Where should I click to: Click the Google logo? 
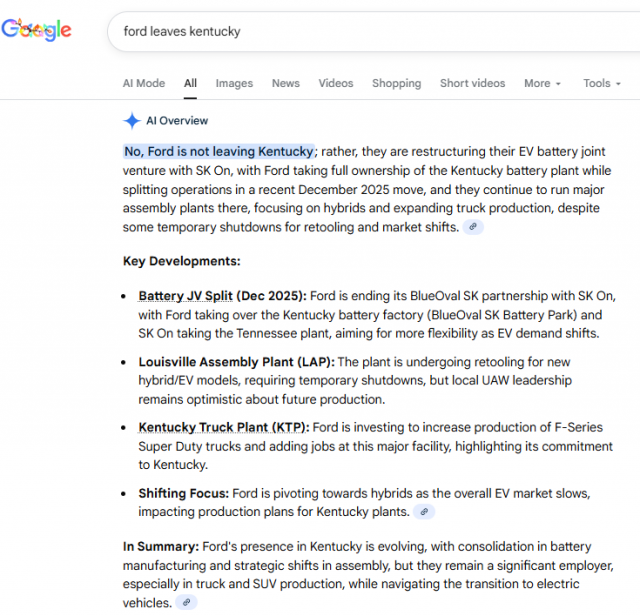37,30
